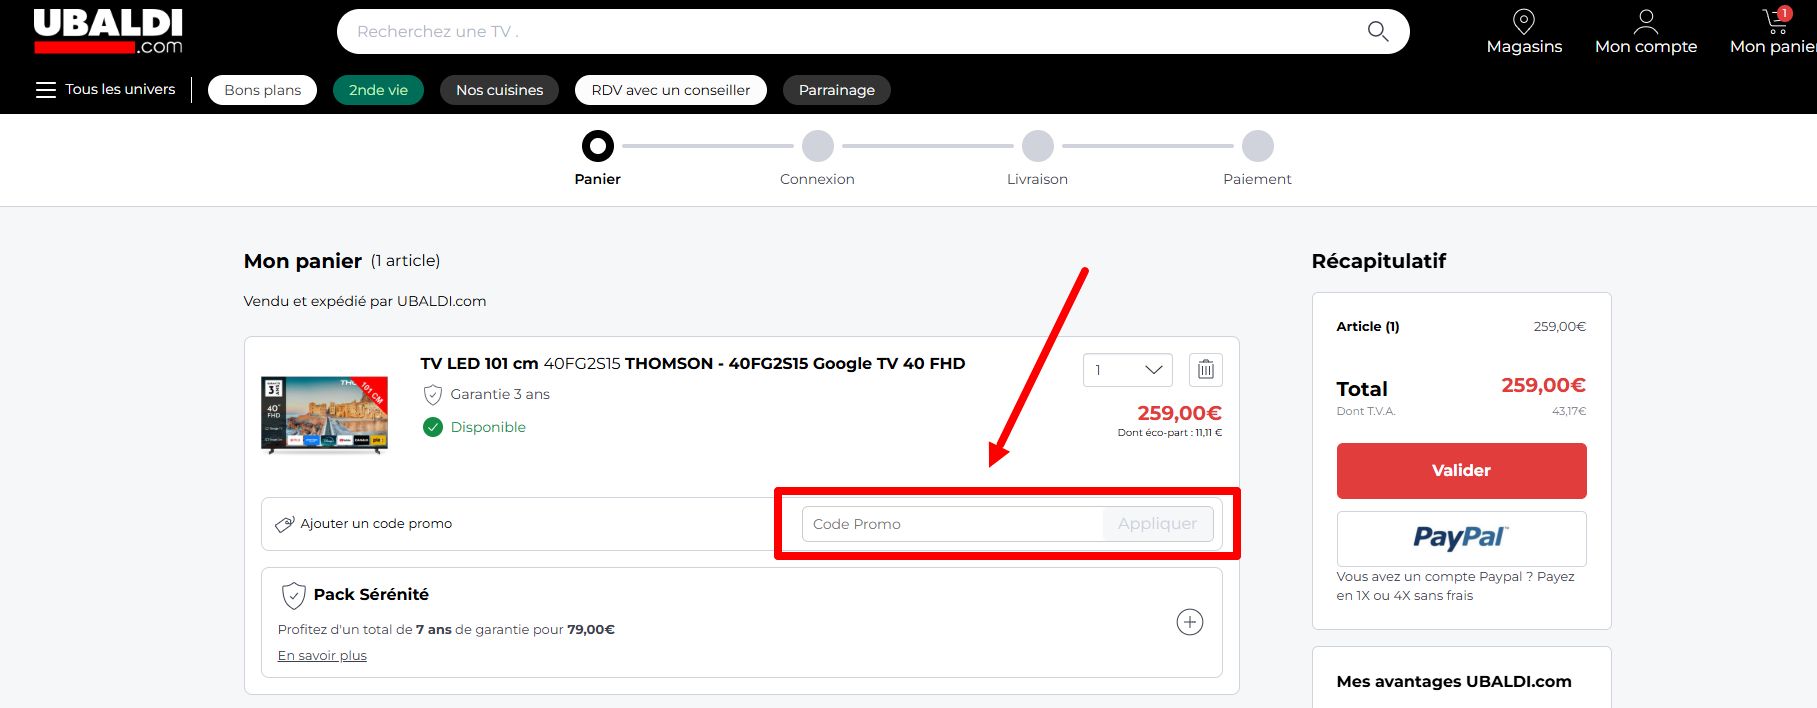Click the green Disponible check icon
The height and width of the screenshot is (708, 1817).
(x=433, y=427)
